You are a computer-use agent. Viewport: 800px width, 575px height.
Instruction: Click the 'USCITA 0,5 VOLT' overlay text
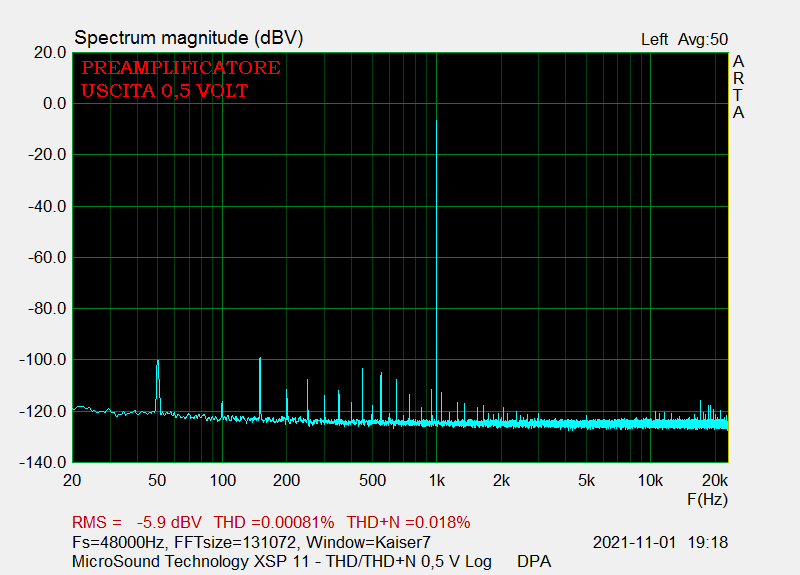(x=164, y=90)
